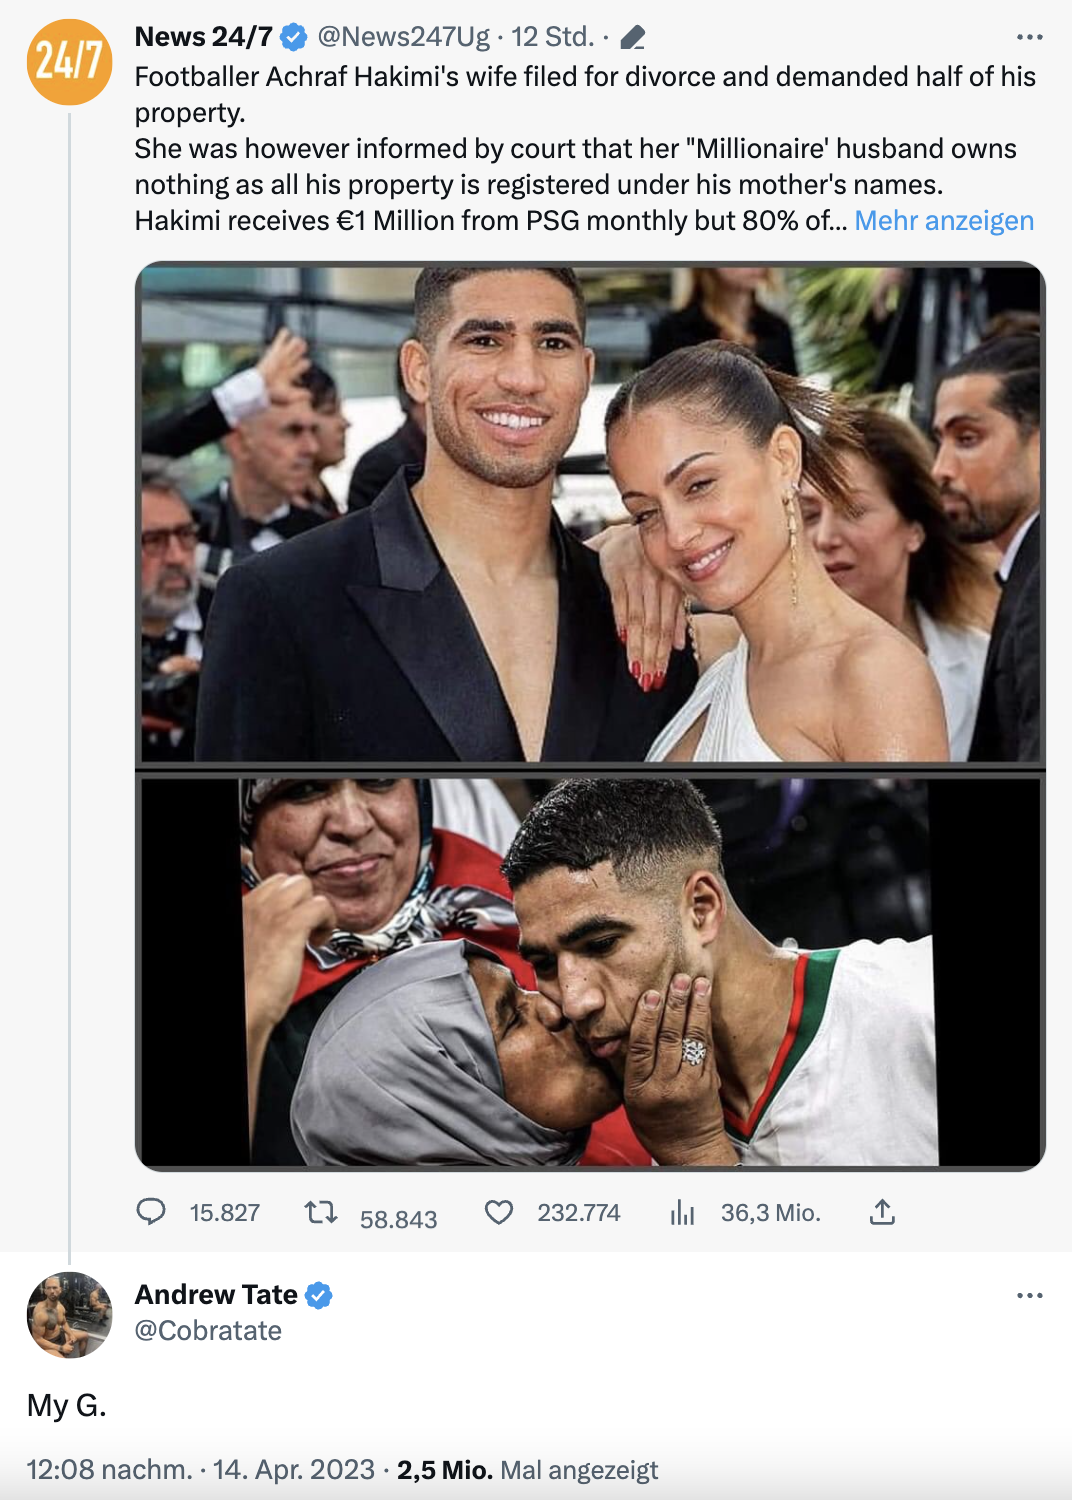Screen dimensions: 1072x1500
Task: Open Andrew Tate's profile picture
Action: [69, 1314]
